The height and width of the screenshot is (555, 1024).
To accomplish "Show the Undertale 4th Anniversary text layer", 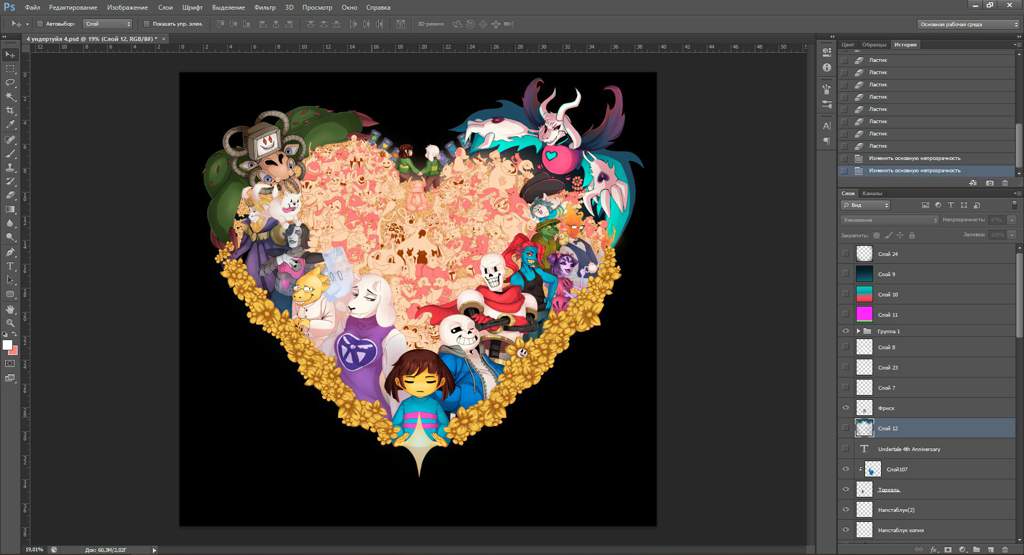I will coord(846,449).
